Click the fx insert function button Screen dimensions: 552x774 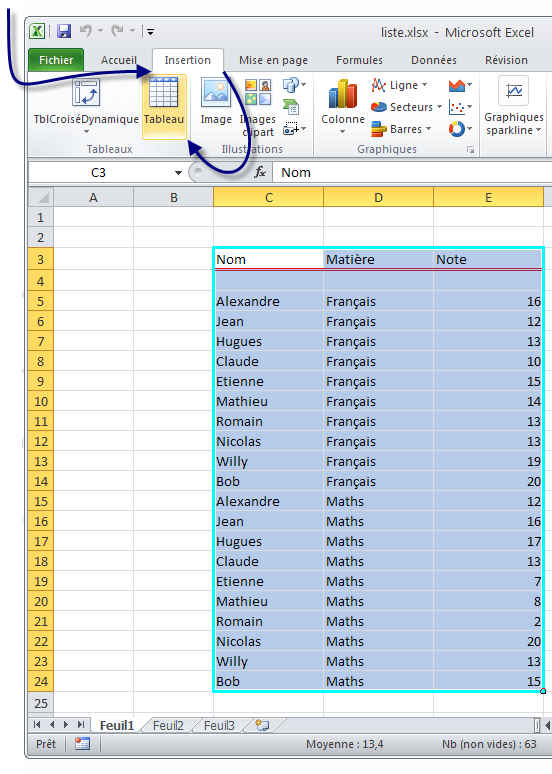pyautogui.click(x=260, y=172)
